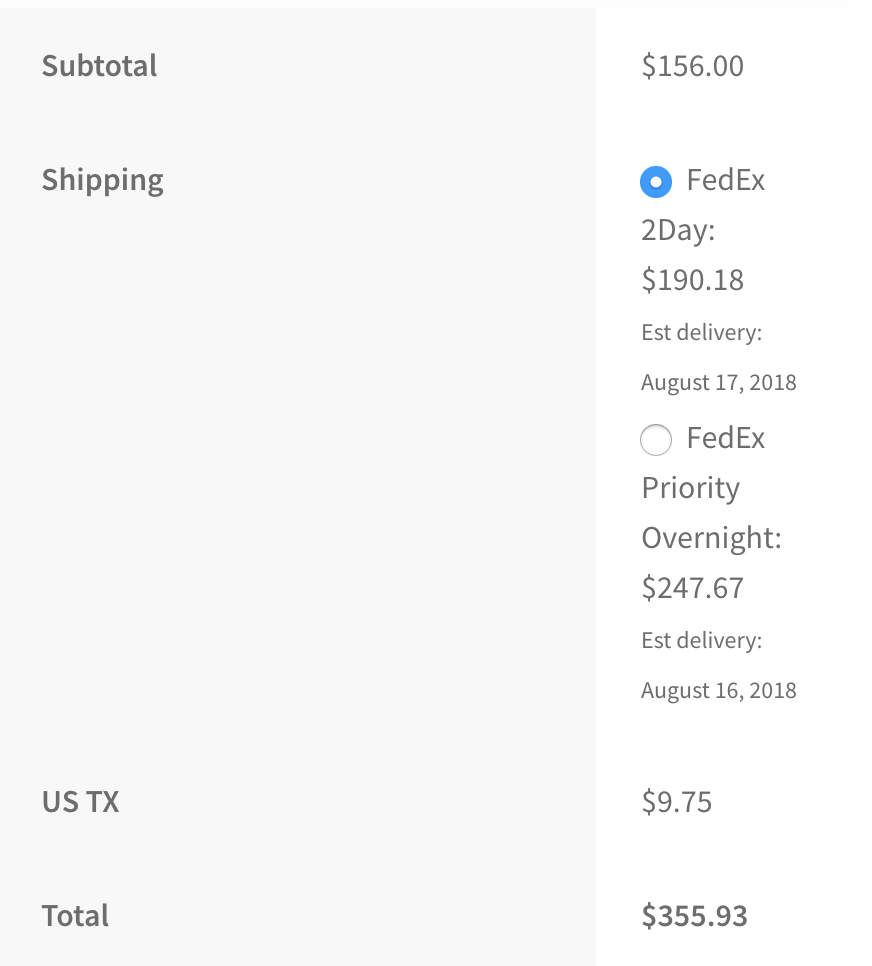Click the FedEx label beside the unselected radio

coord(725,438)
